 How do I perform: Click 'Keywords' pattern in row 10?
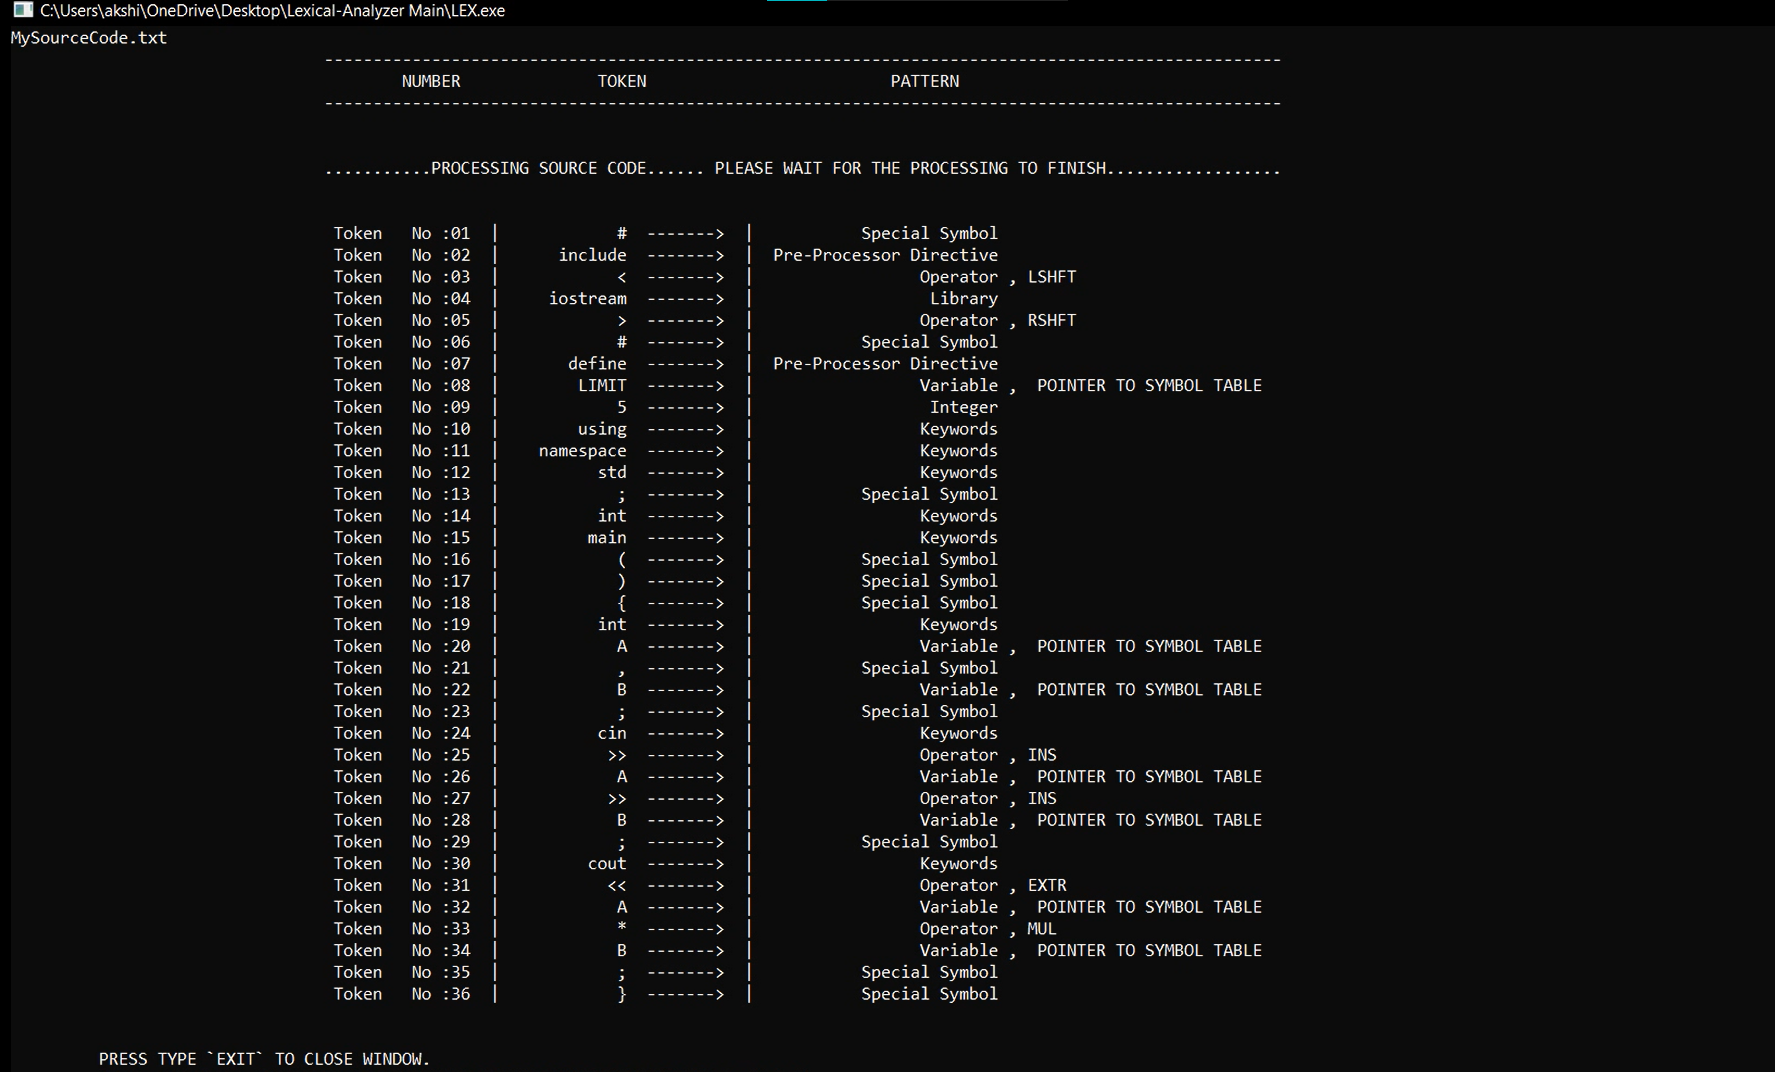(959, 429)
